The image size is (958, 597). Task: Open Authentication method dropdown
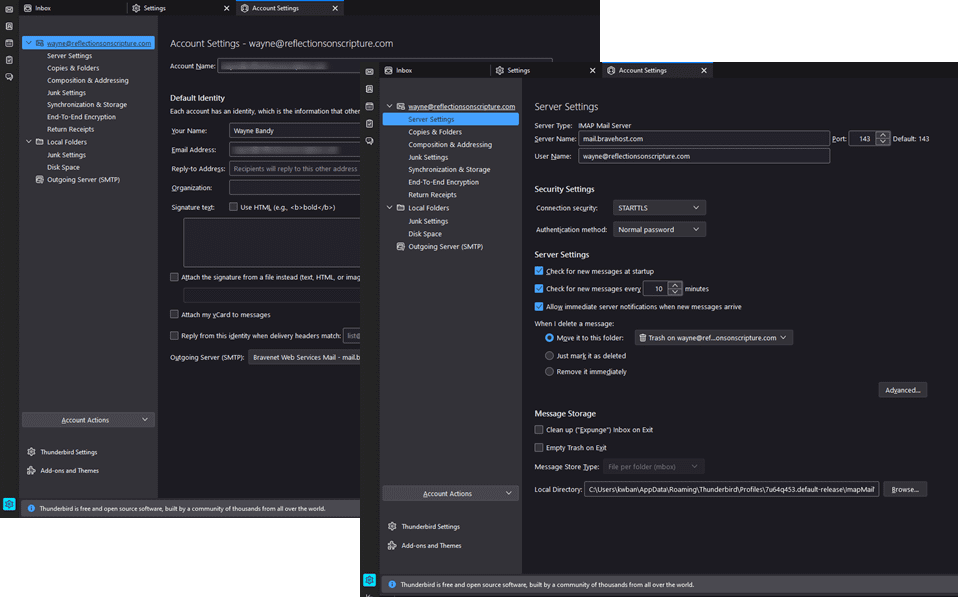(659, 229)
